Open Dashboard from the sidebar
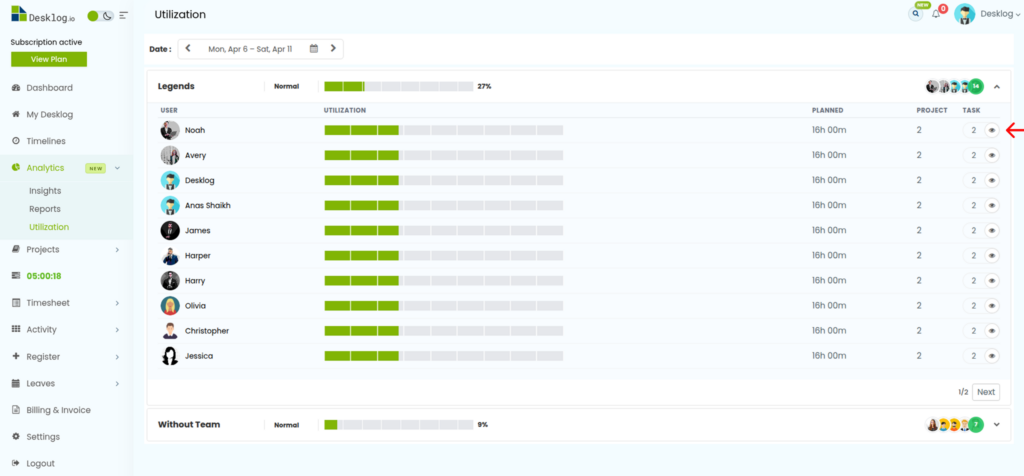 pos(49,88)
